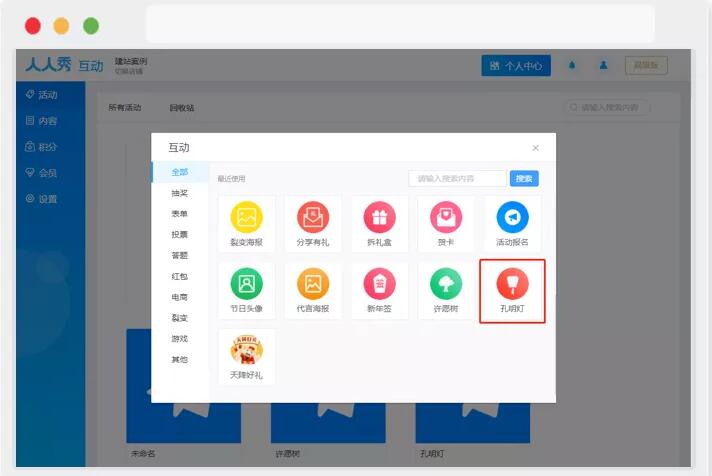
Task: Select the 游戏 category in dialog
Action: click(179, 339)
